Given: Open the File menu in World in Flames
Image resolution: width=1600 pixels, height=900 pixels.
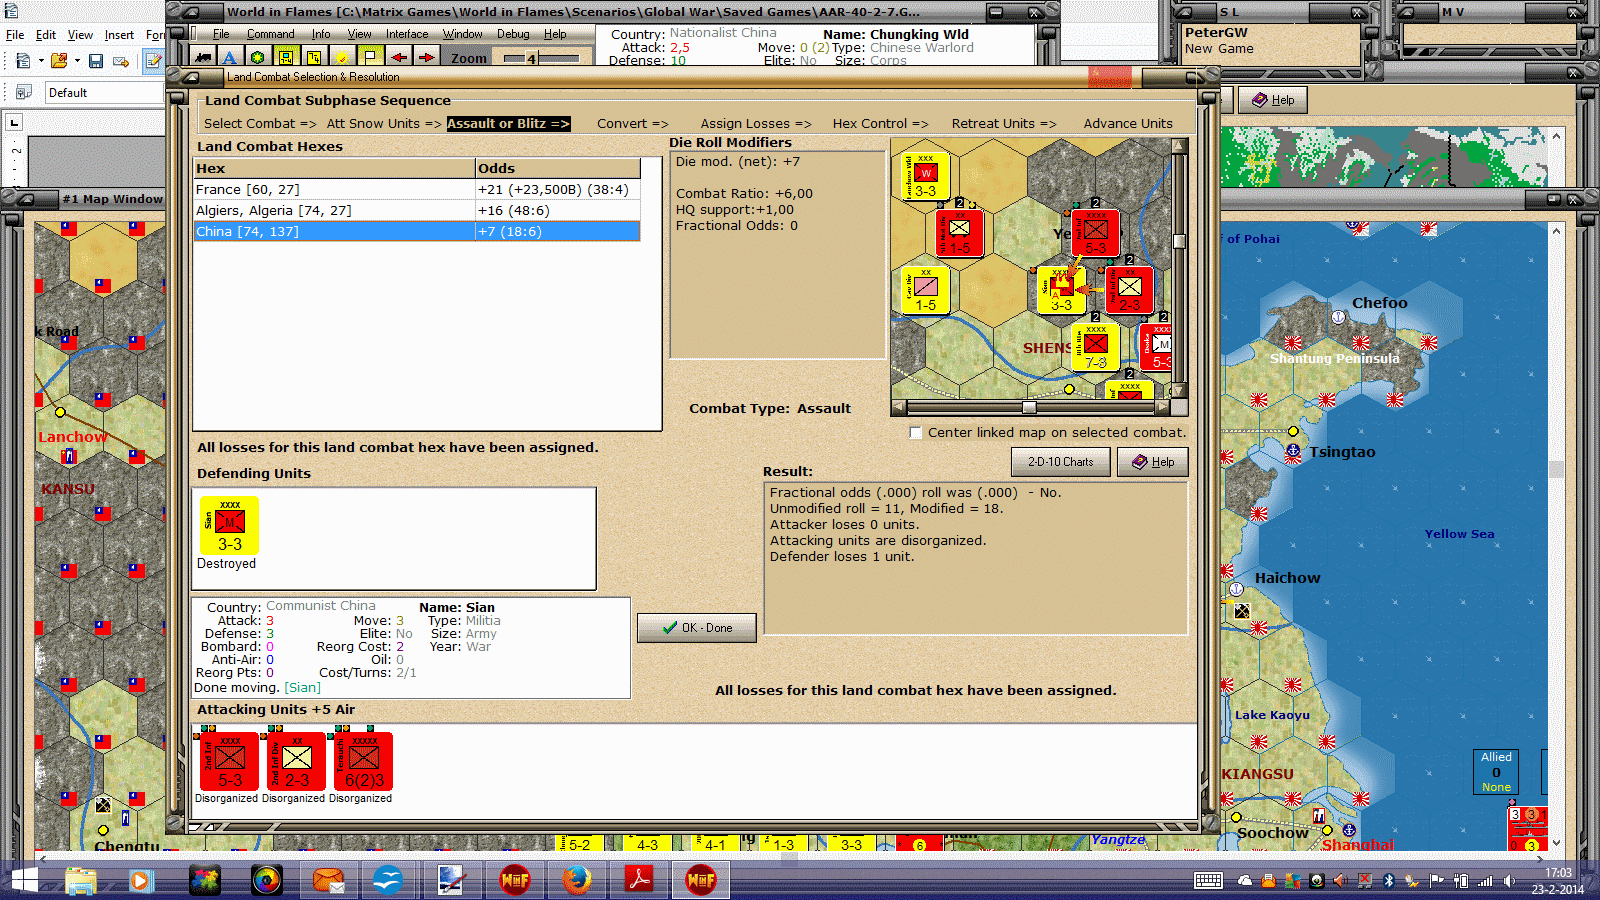Looking at the screenshot, I should pos(221,34).
